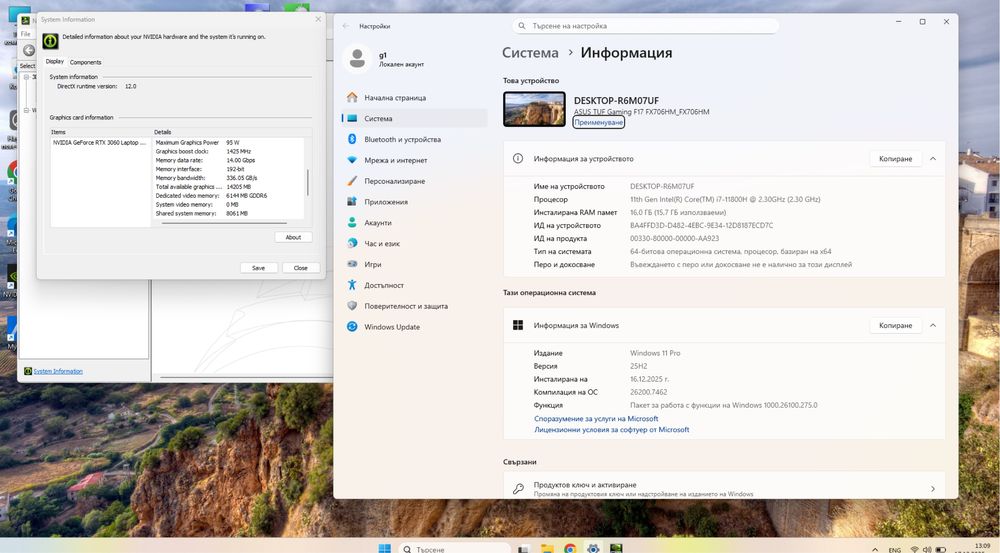Viewport: 1000px width, 553px height.
Task: Click the Wi-Fi network tray icon
Action: click(x=915, y=549)
